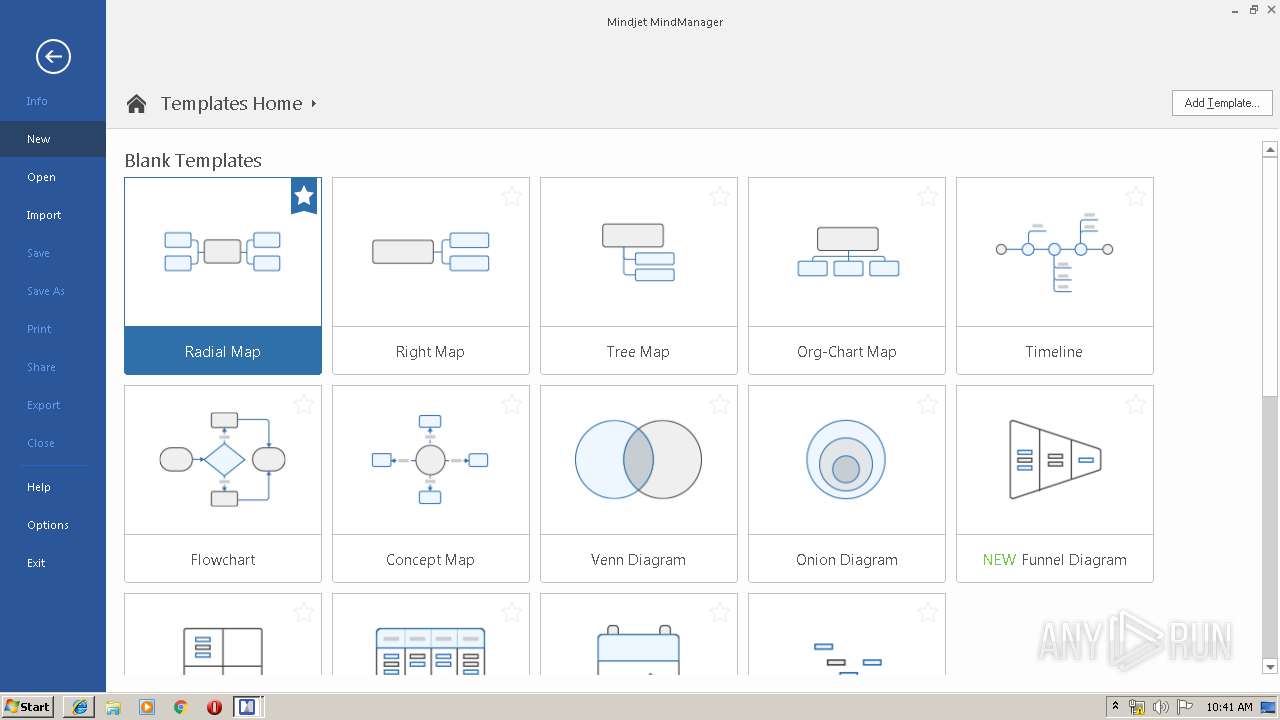Viewport: 1280px width, 720px height.
Task: Pick the Venn Diagram template
Action: tap(639, 484)
